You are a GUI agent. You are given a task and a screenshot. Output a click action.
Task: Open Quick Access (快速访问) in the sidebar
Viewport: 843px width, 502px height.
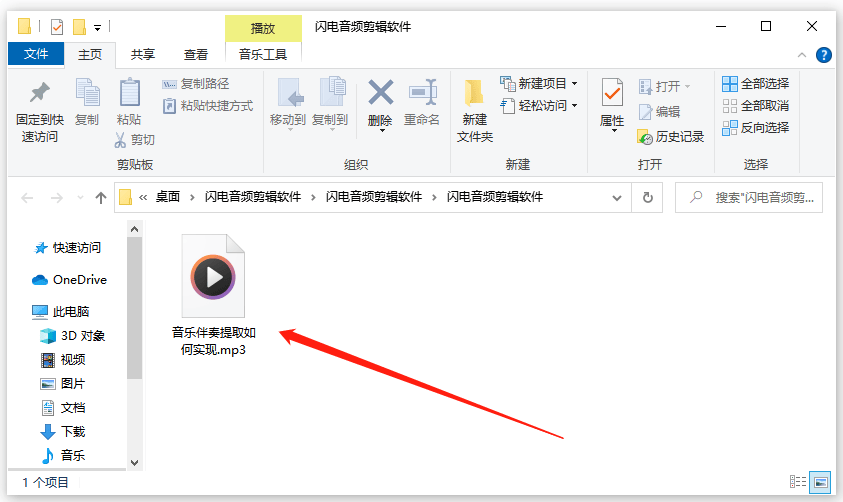point(67,248)
